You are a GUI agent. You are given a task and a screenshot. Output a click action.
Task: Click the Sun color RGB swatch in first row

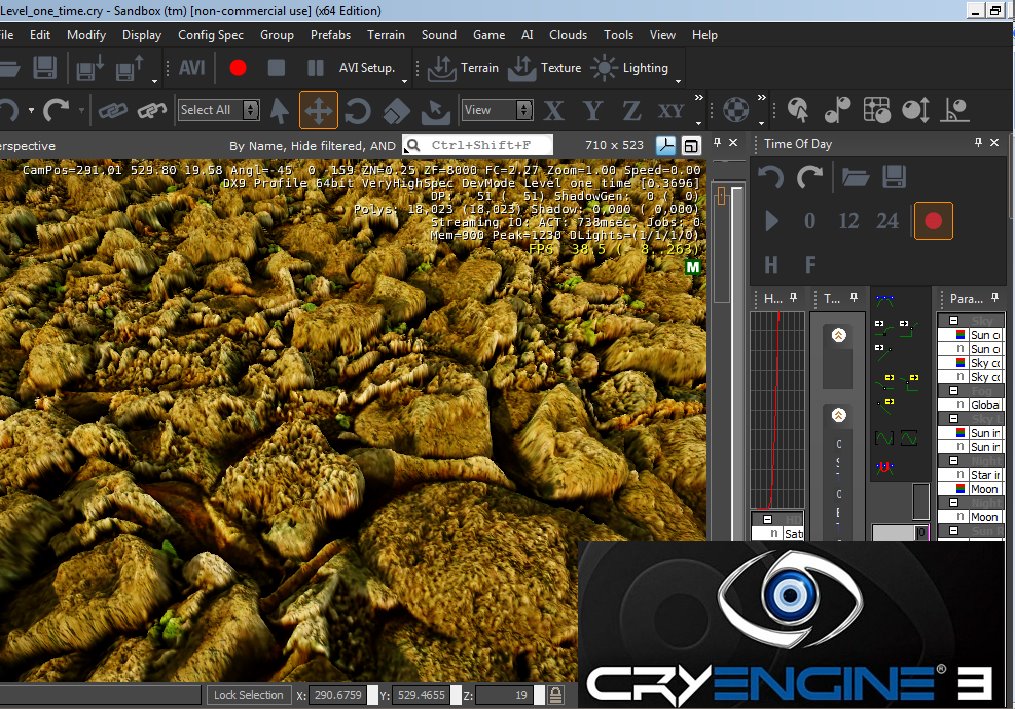[x=961, y=335]
